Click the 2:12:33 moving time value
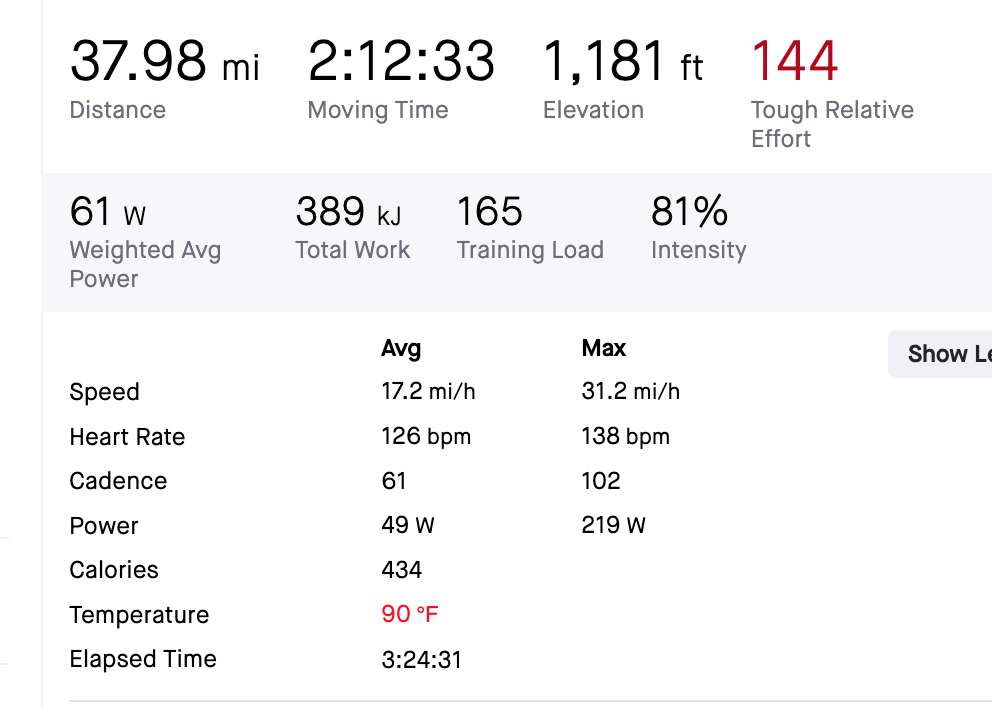 click(401, 61)
